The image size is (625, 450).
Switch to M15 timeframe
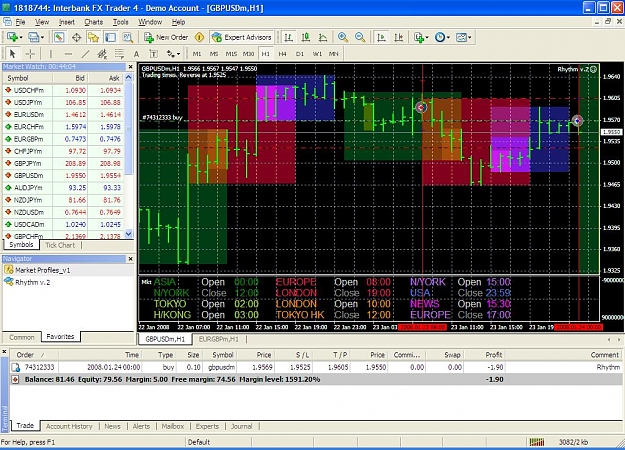(231, 53)
